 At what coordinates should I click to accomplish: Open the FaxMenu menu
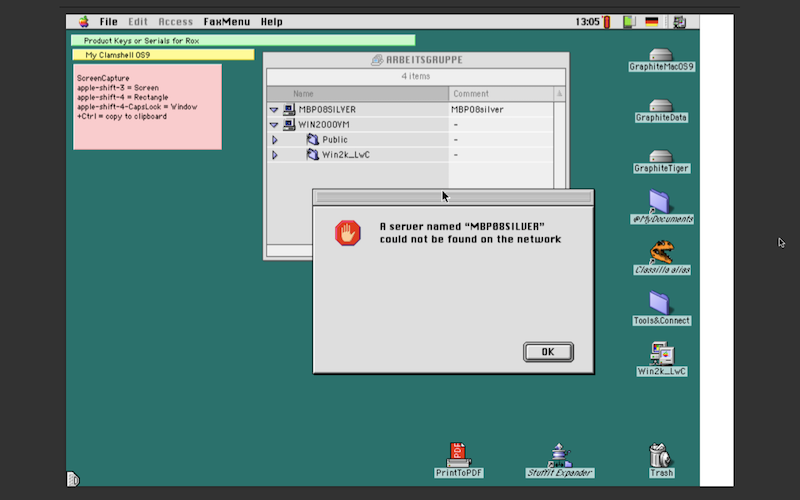tap(227, 21)
